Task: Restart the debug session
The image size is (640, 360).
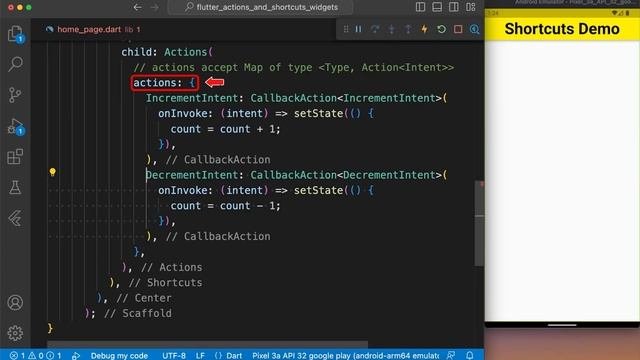Action: click(x=441, y=29)
